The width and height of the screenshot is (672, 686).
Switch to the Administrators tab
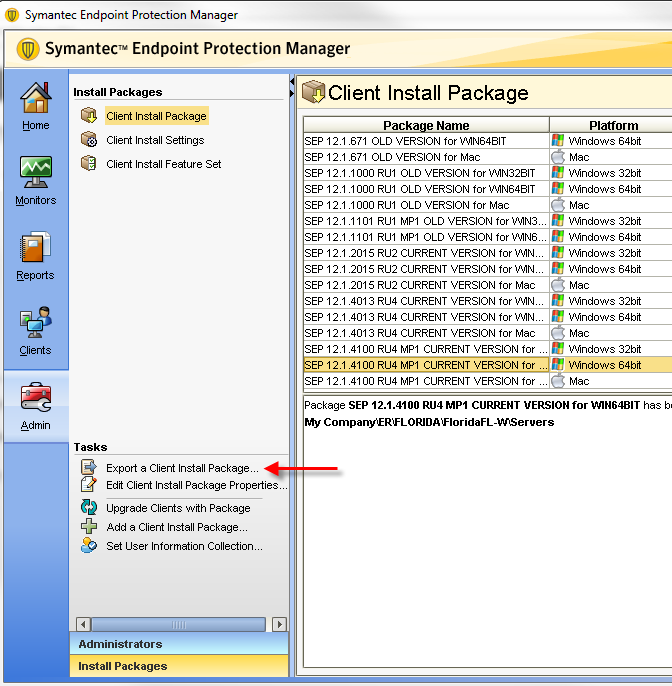point(179,644)
